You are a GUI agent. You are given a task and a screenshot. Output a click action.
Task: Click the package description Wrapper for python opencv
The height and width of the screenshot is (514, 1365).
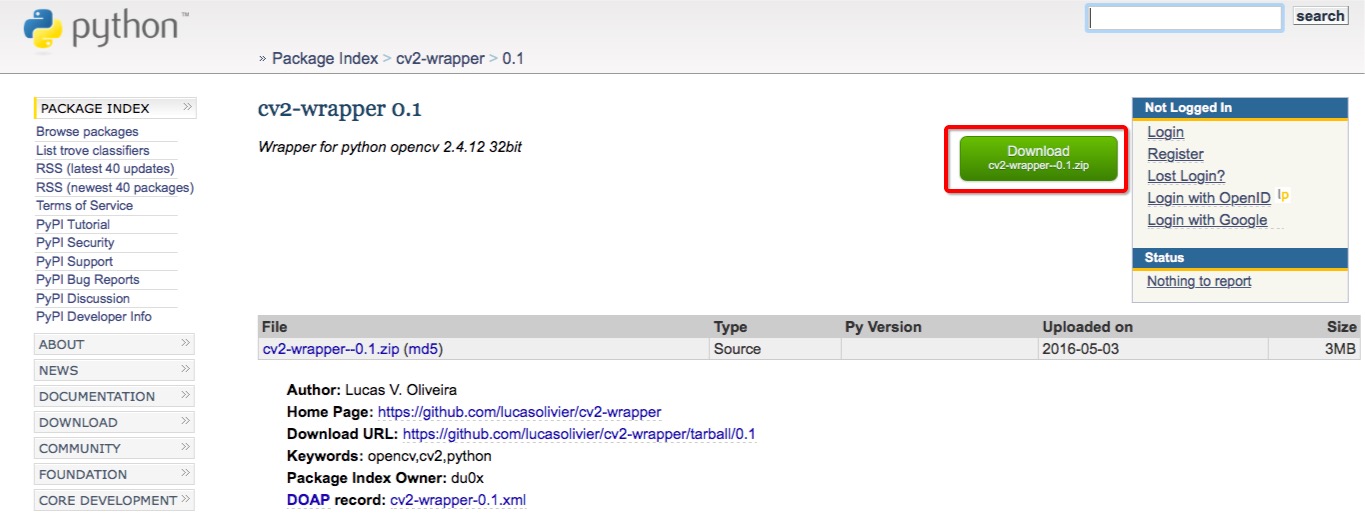[390, 147]
